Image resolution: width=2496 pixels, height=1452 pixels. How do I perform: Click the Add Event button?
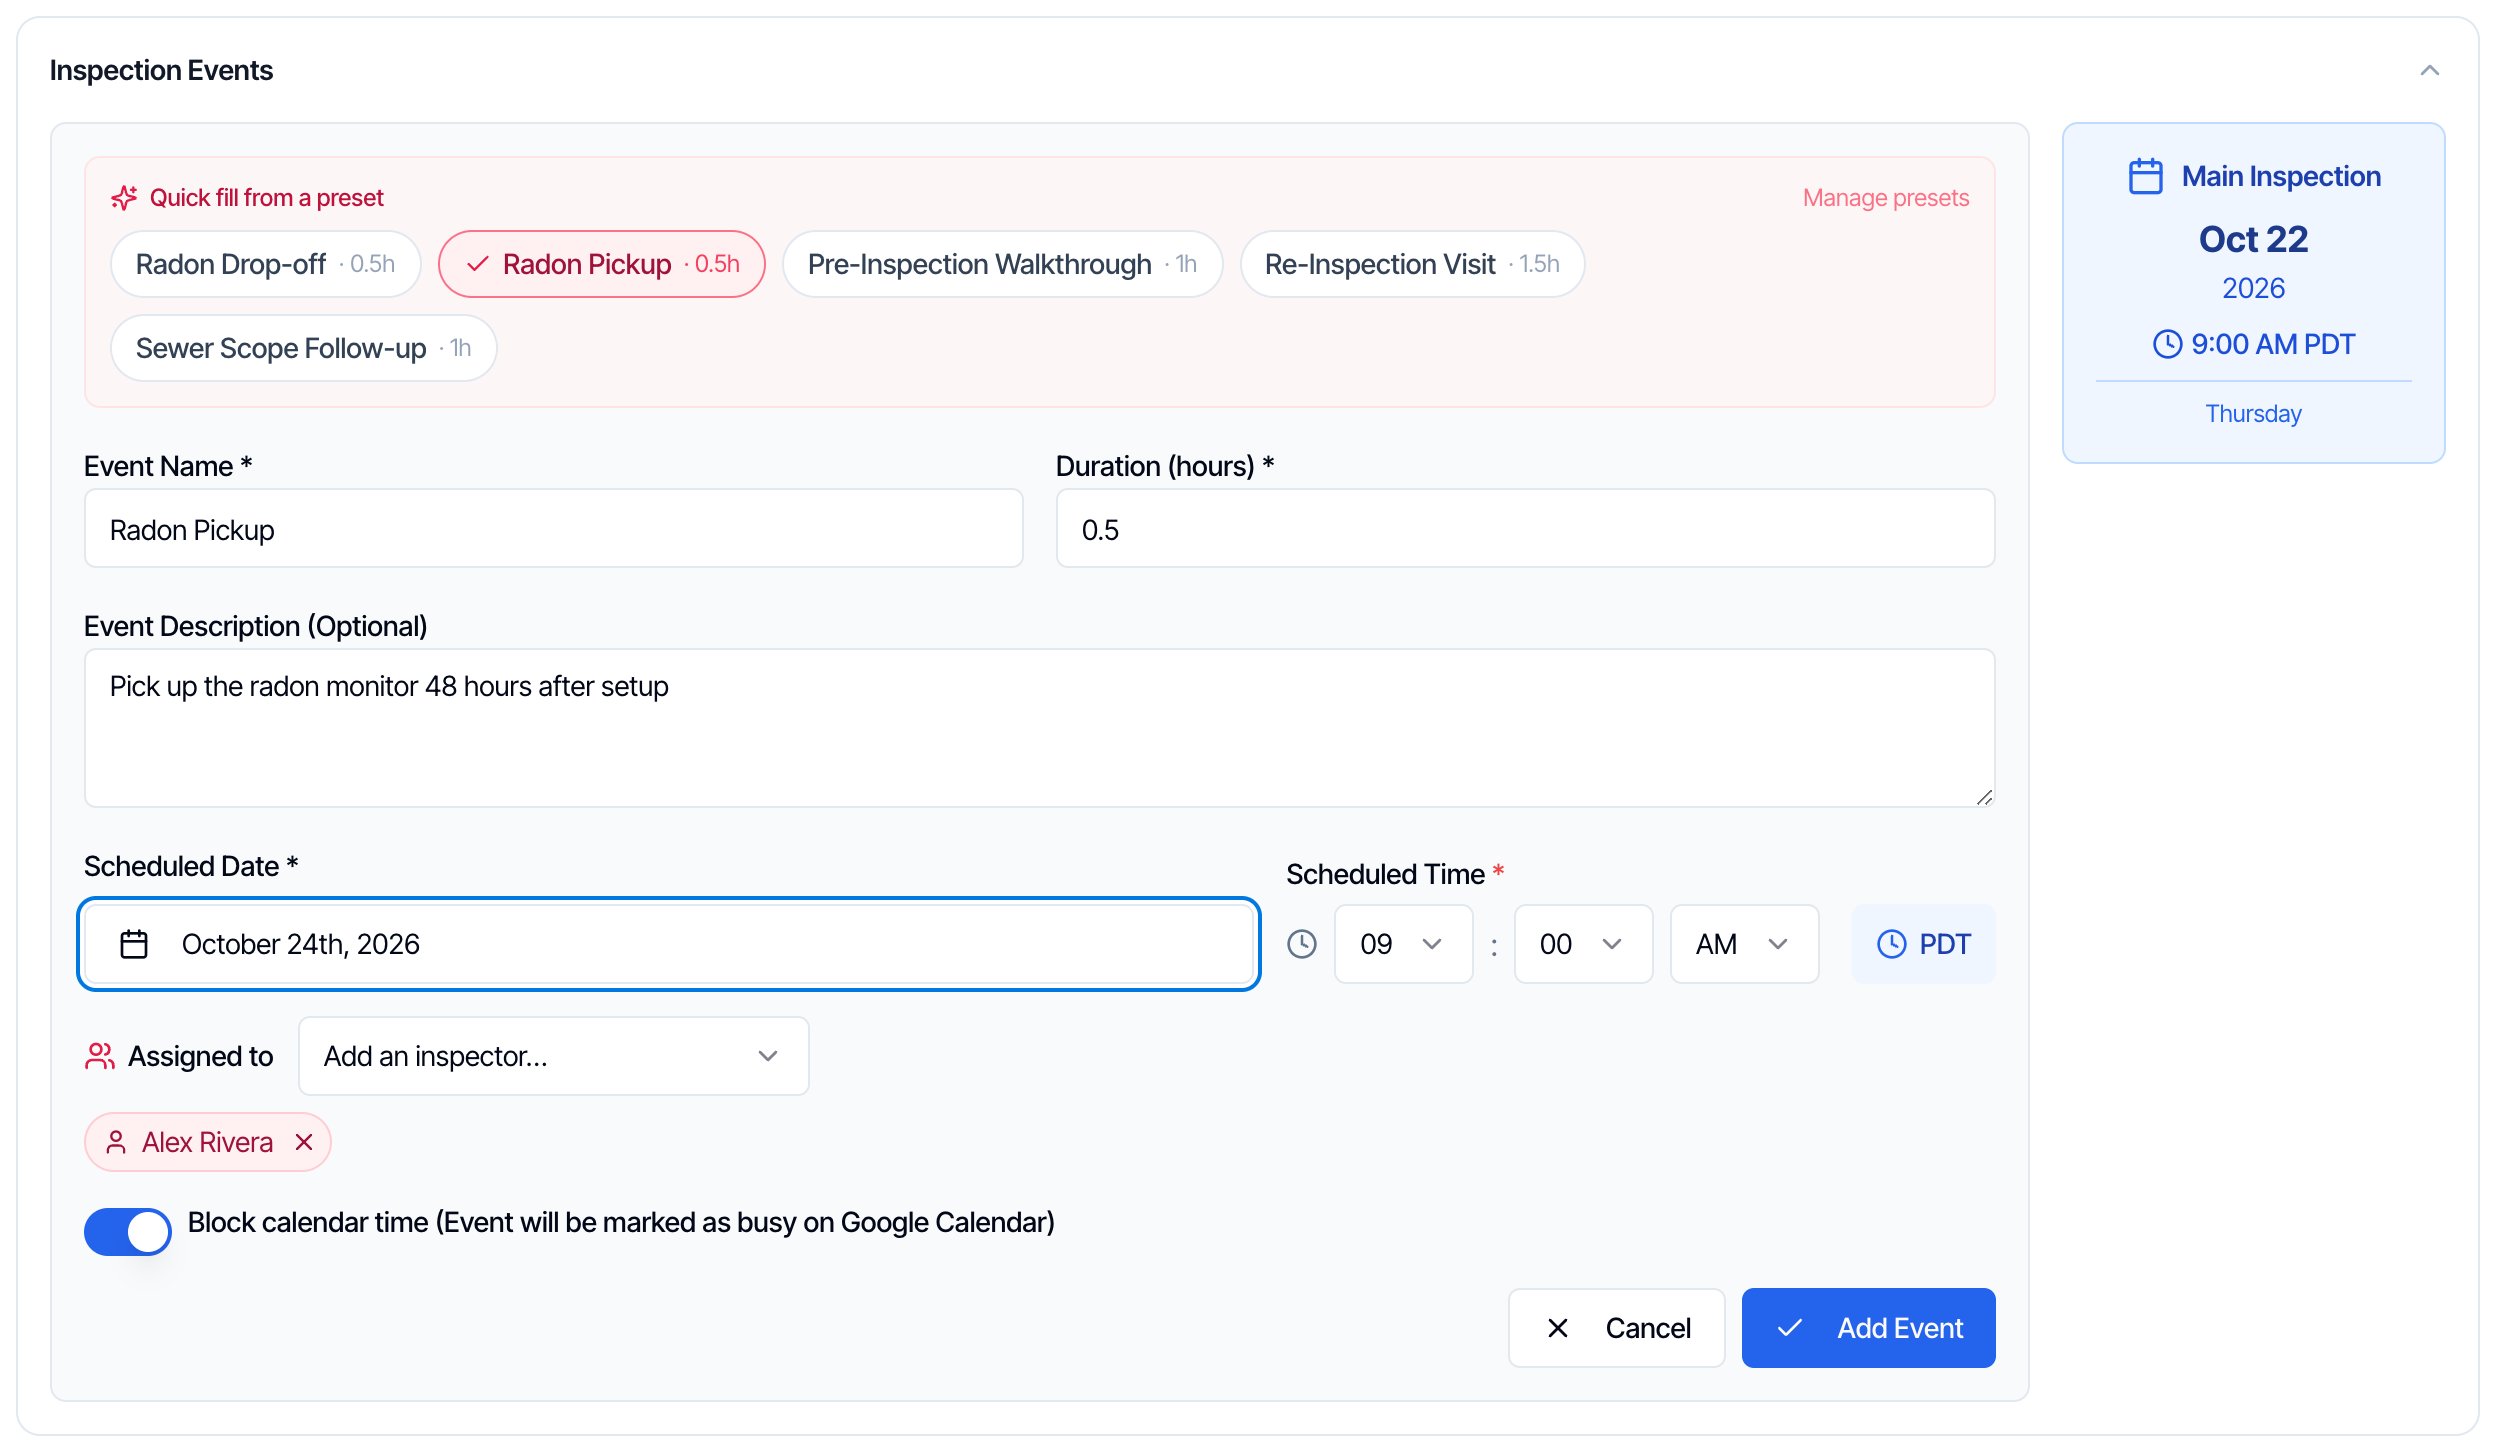1868,1328
